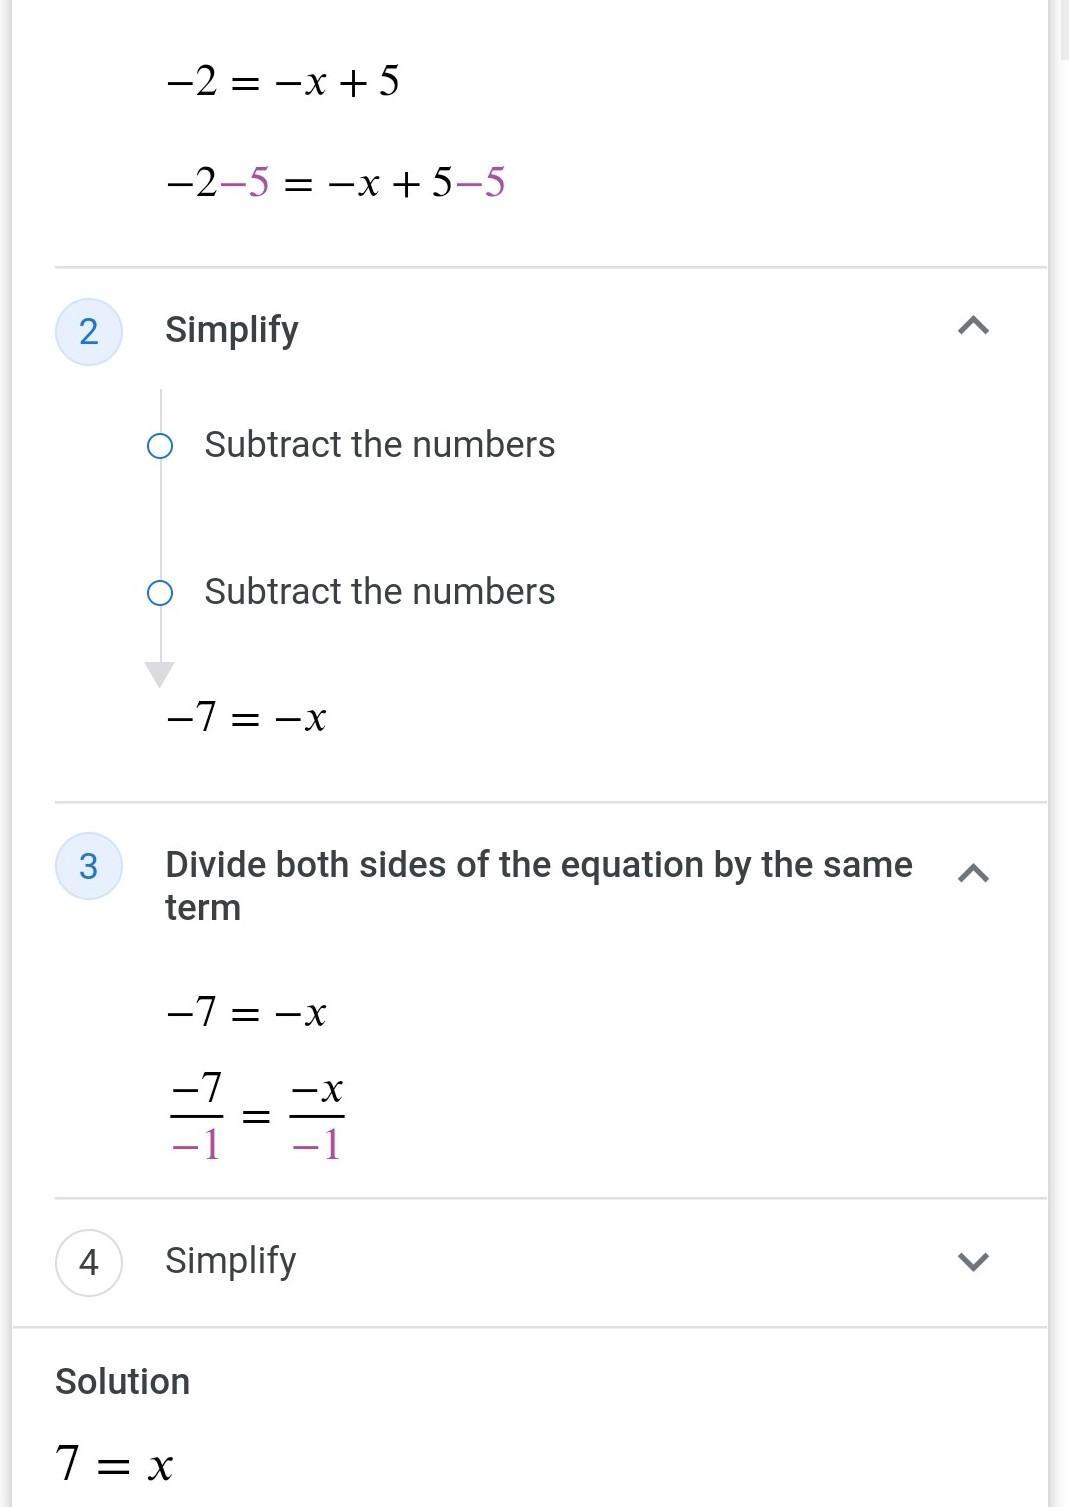1069x1507 pixels.
Task: Click the gray arrow below the sub-steps
Action: 160,673
